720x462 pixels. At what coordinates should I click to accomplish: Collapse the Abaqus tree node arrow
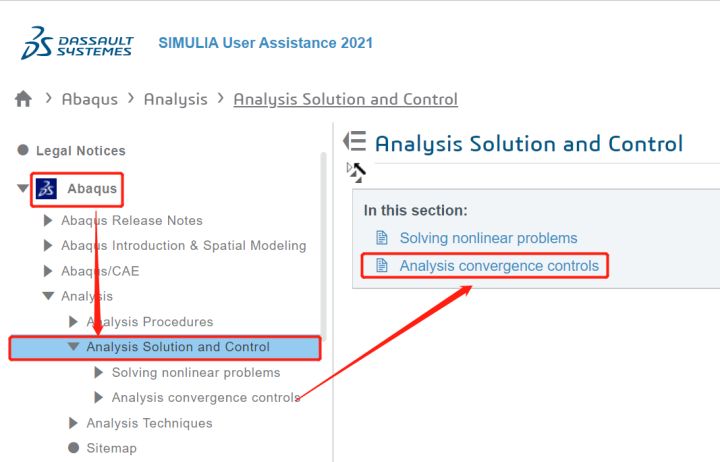(22, 188)
